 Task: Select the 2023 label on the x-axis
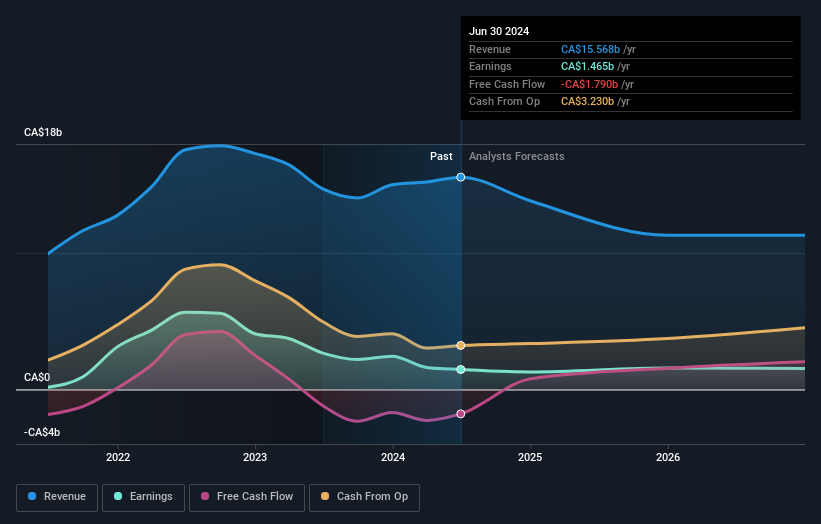coord(255,458)
